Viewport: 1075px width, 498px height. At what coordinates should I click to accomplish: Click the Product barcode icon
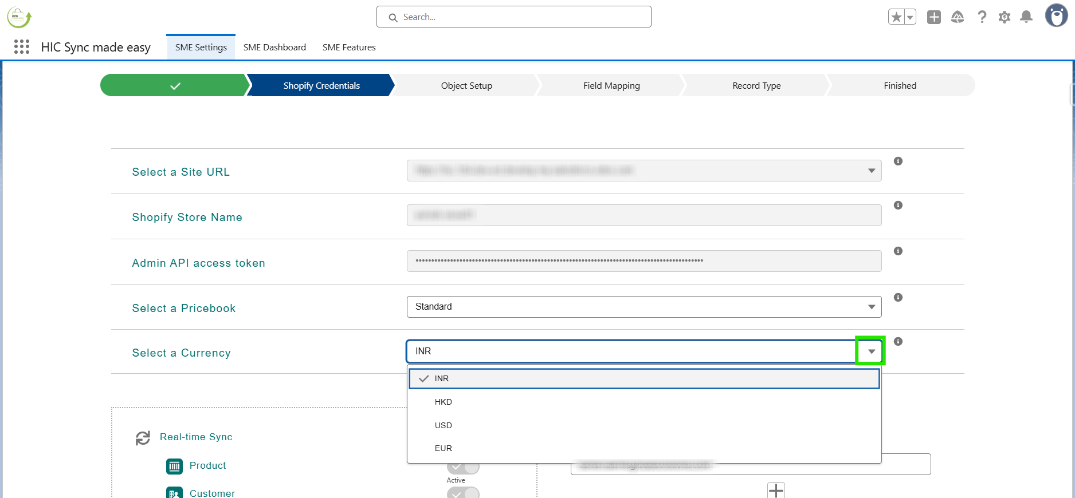pyautogui.click(x=174, y=466)
